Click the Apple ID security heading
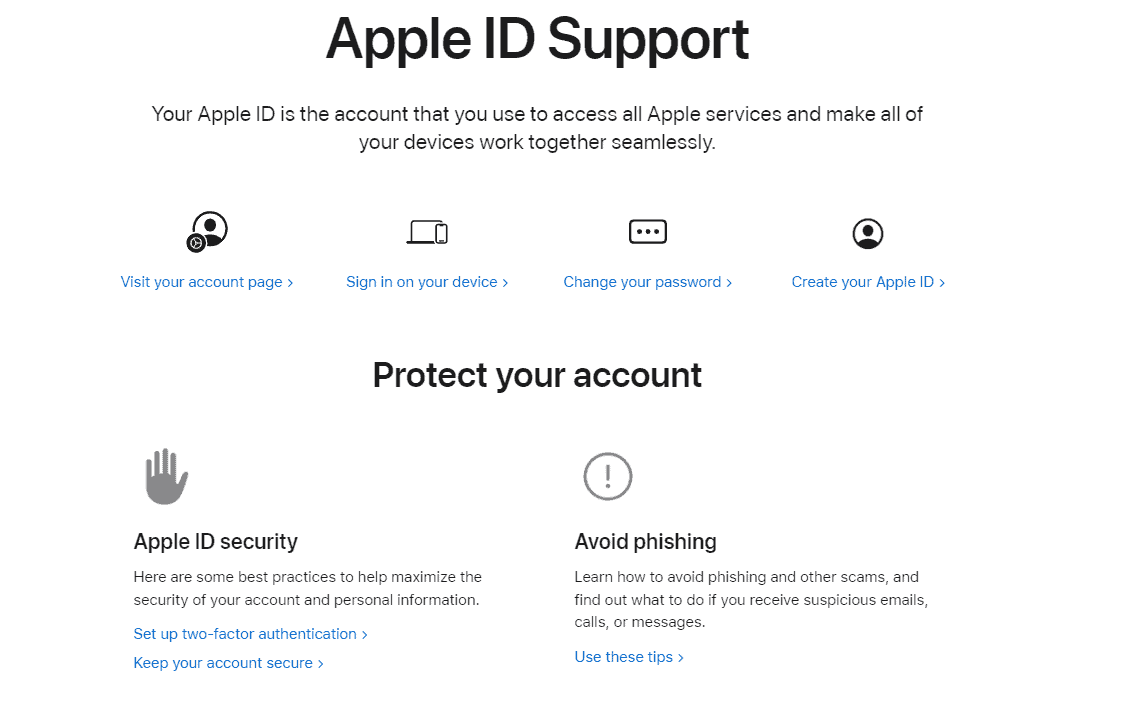This screenshot has width=1128, height=708. coord(215,542)
